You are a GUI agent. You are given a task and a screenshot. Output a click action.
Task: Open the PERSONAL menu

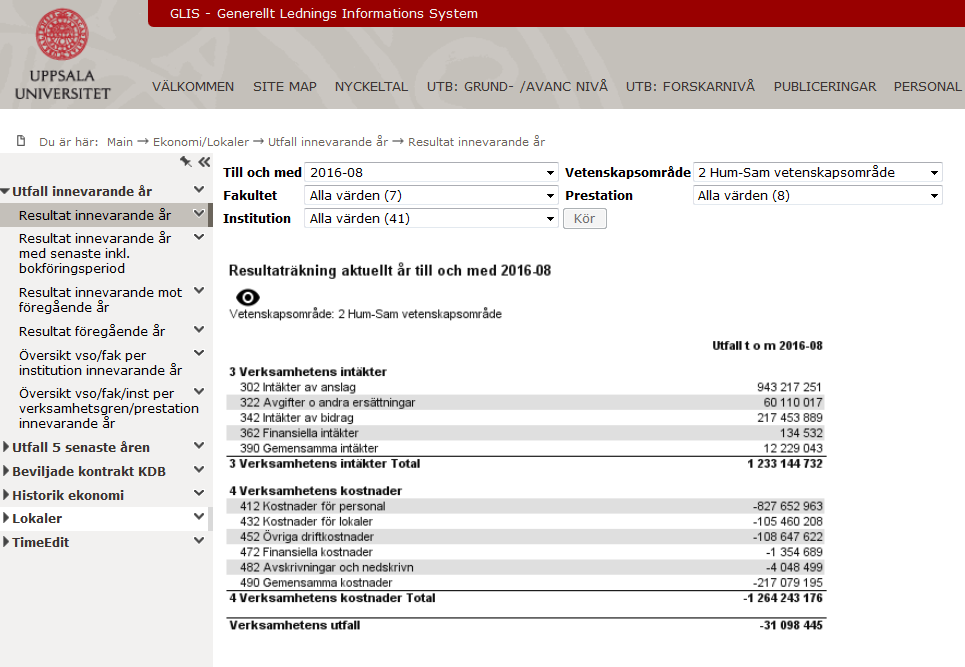927,87
